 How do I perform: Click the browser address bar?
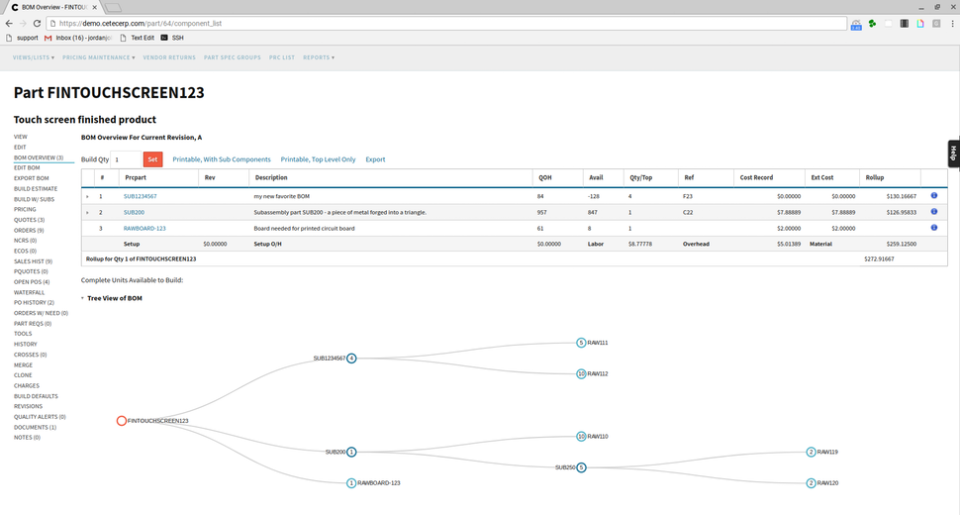[447, 23]
